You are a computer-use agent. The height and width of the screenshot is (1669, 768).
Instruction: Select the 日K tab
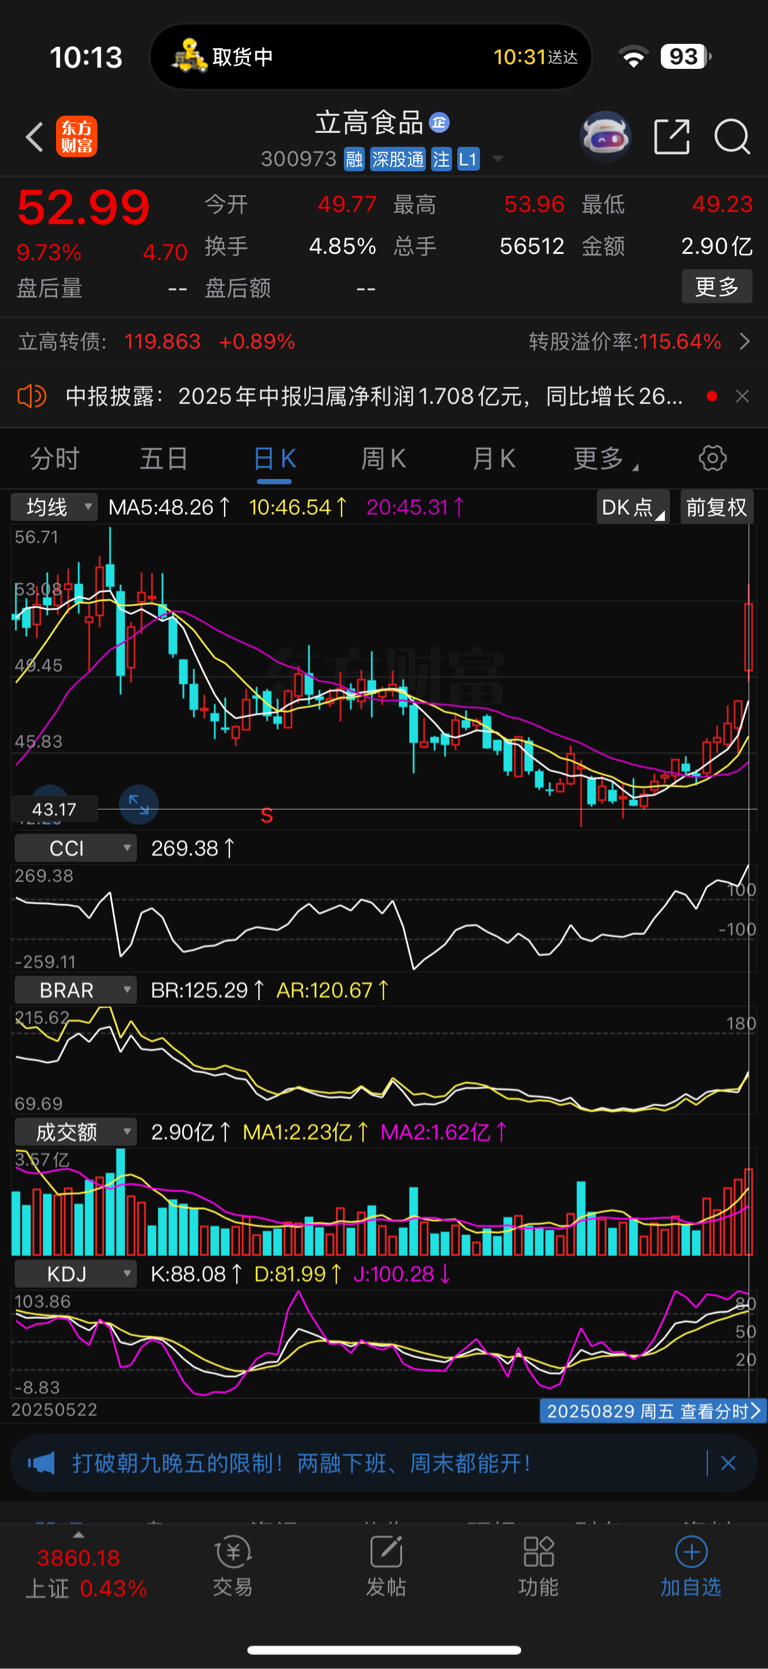click(274, 459)
